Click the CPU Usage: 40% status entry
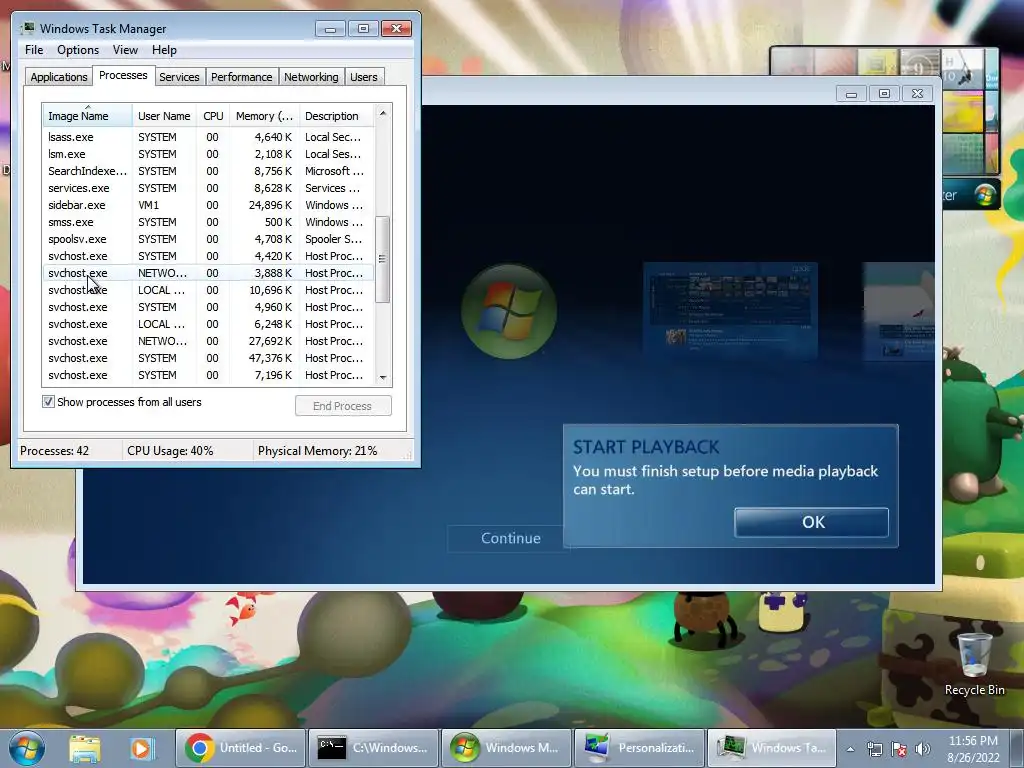 point(170,451)
